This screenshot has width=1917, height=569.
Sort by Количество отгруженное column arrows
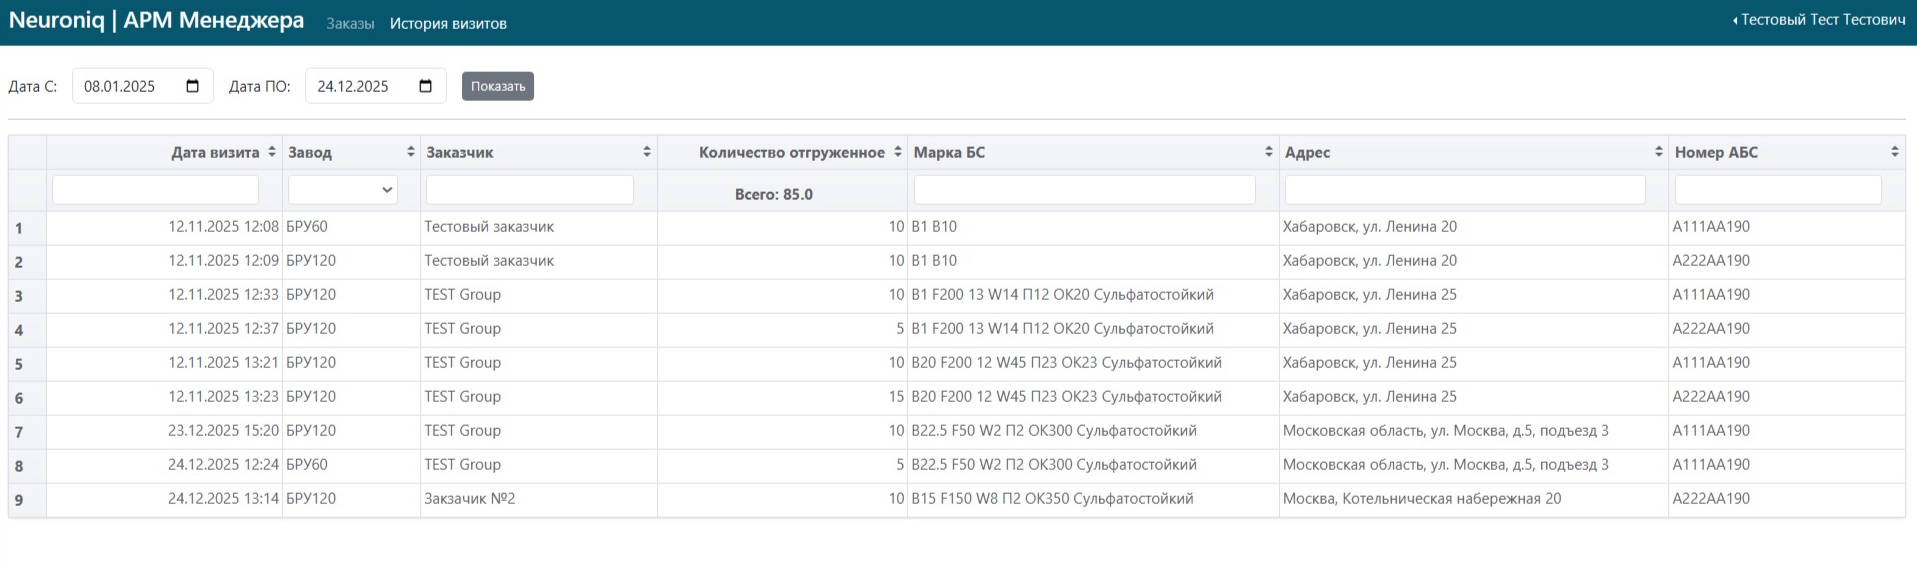click(897, 152)
